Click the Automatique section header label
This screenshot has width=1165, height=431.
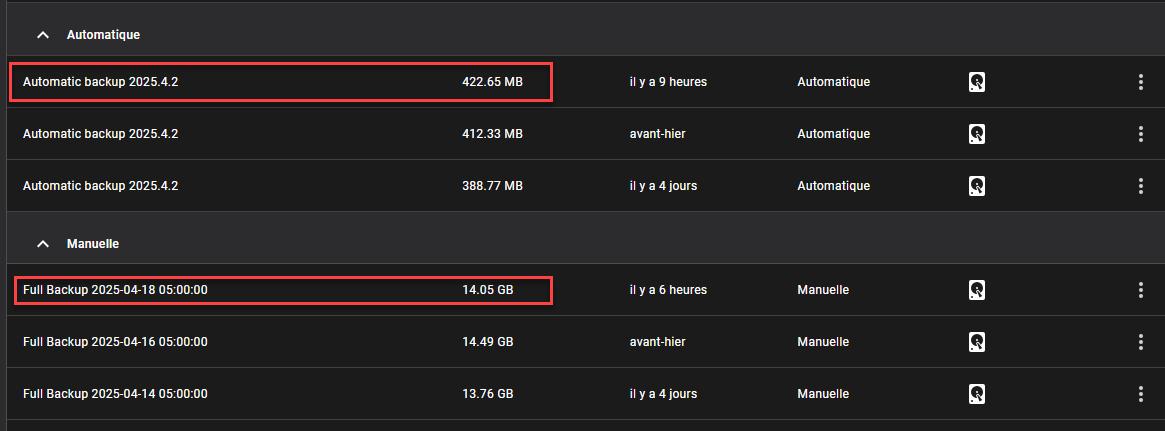click(103, 35)
